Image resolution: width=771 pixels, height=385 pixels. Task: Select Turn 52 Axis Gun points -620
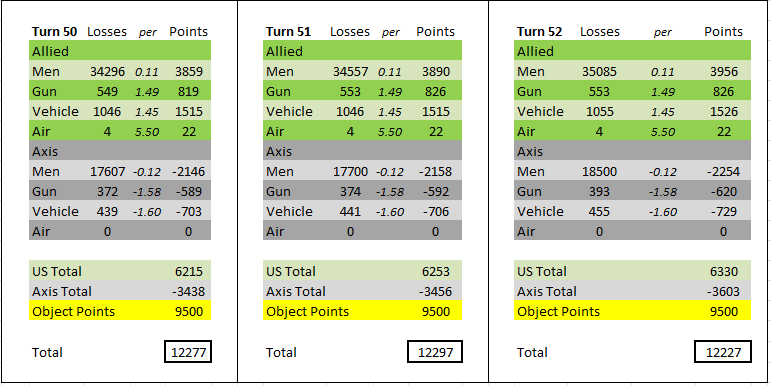[x=723, y=192]
